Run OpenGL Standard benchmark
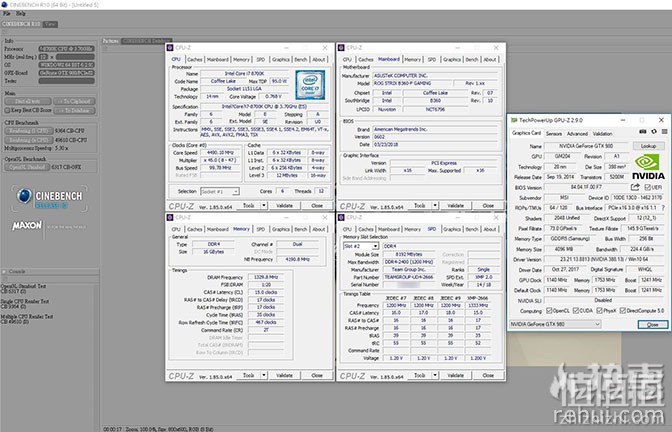 coord(27,167)
